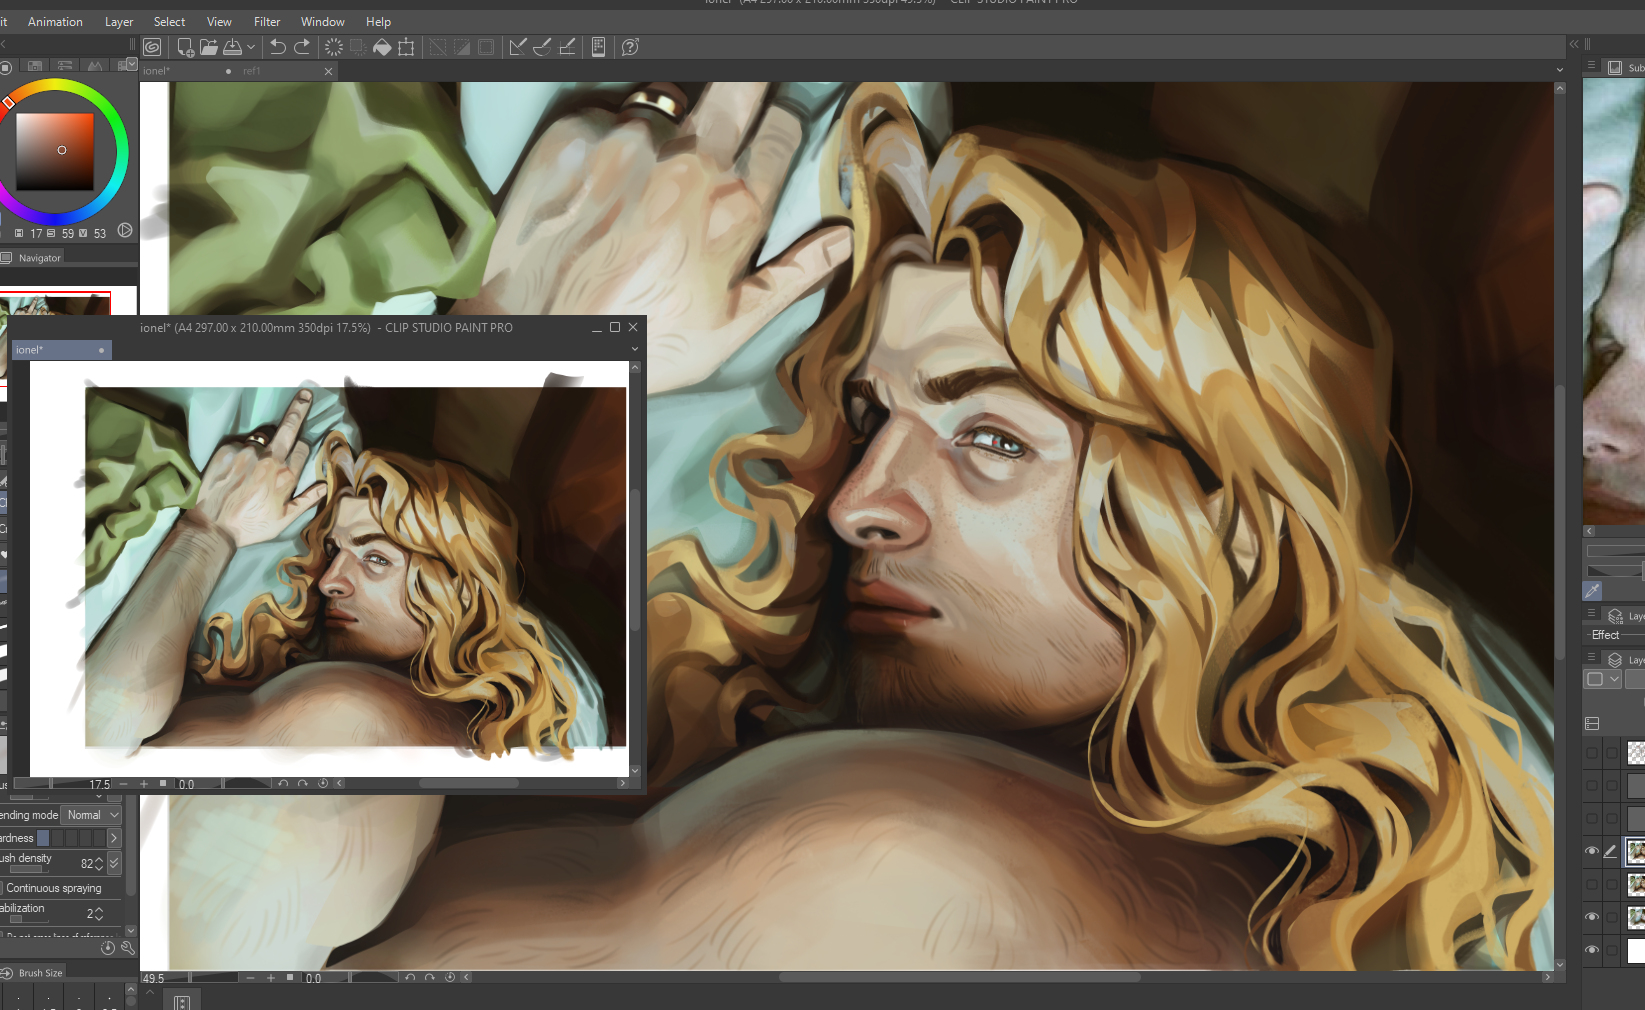Screen dimensions: 1645x1010
Task: Click the Fill paint bucket icon
Action: [382, 47]
